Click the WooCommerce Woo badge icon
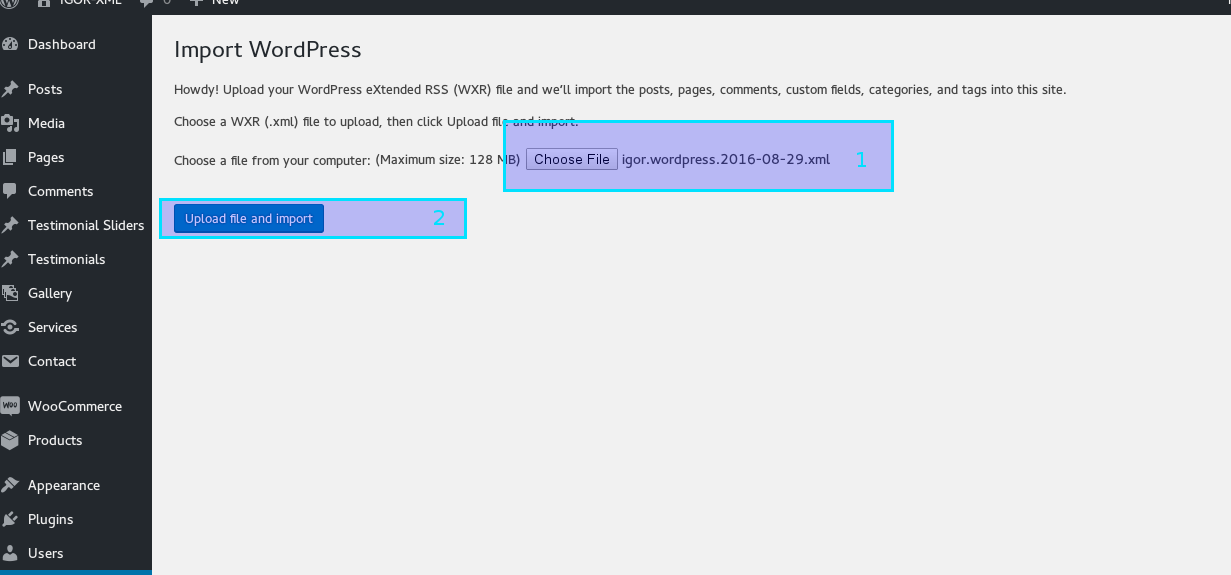 pos(10,406)
